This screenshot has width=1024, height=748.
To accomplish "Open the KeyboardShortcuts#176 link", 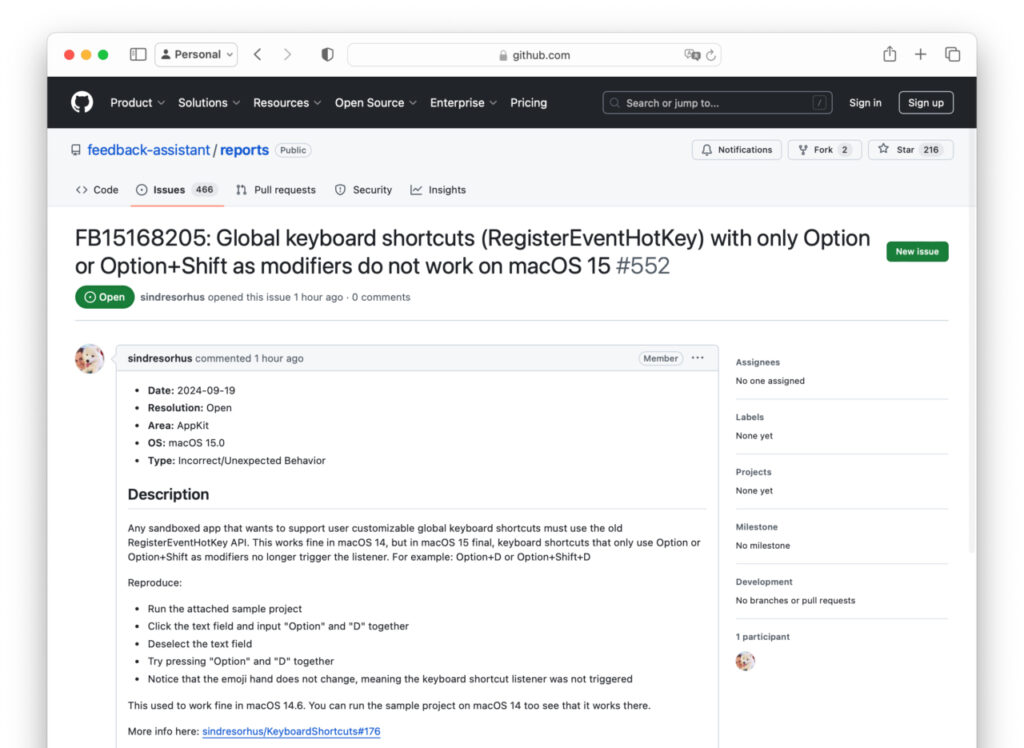I will [291, 731].
